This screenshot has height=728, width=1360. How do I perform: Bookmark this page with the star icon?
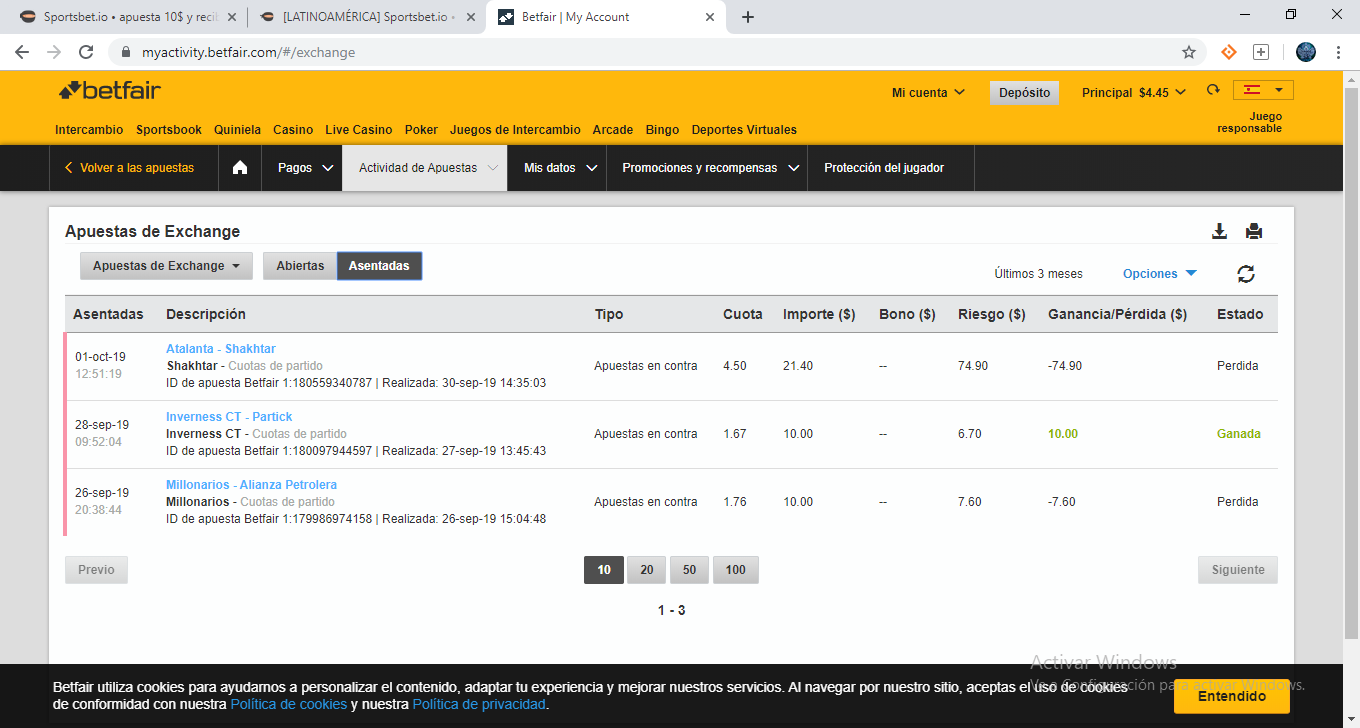tap(1189, 52)
